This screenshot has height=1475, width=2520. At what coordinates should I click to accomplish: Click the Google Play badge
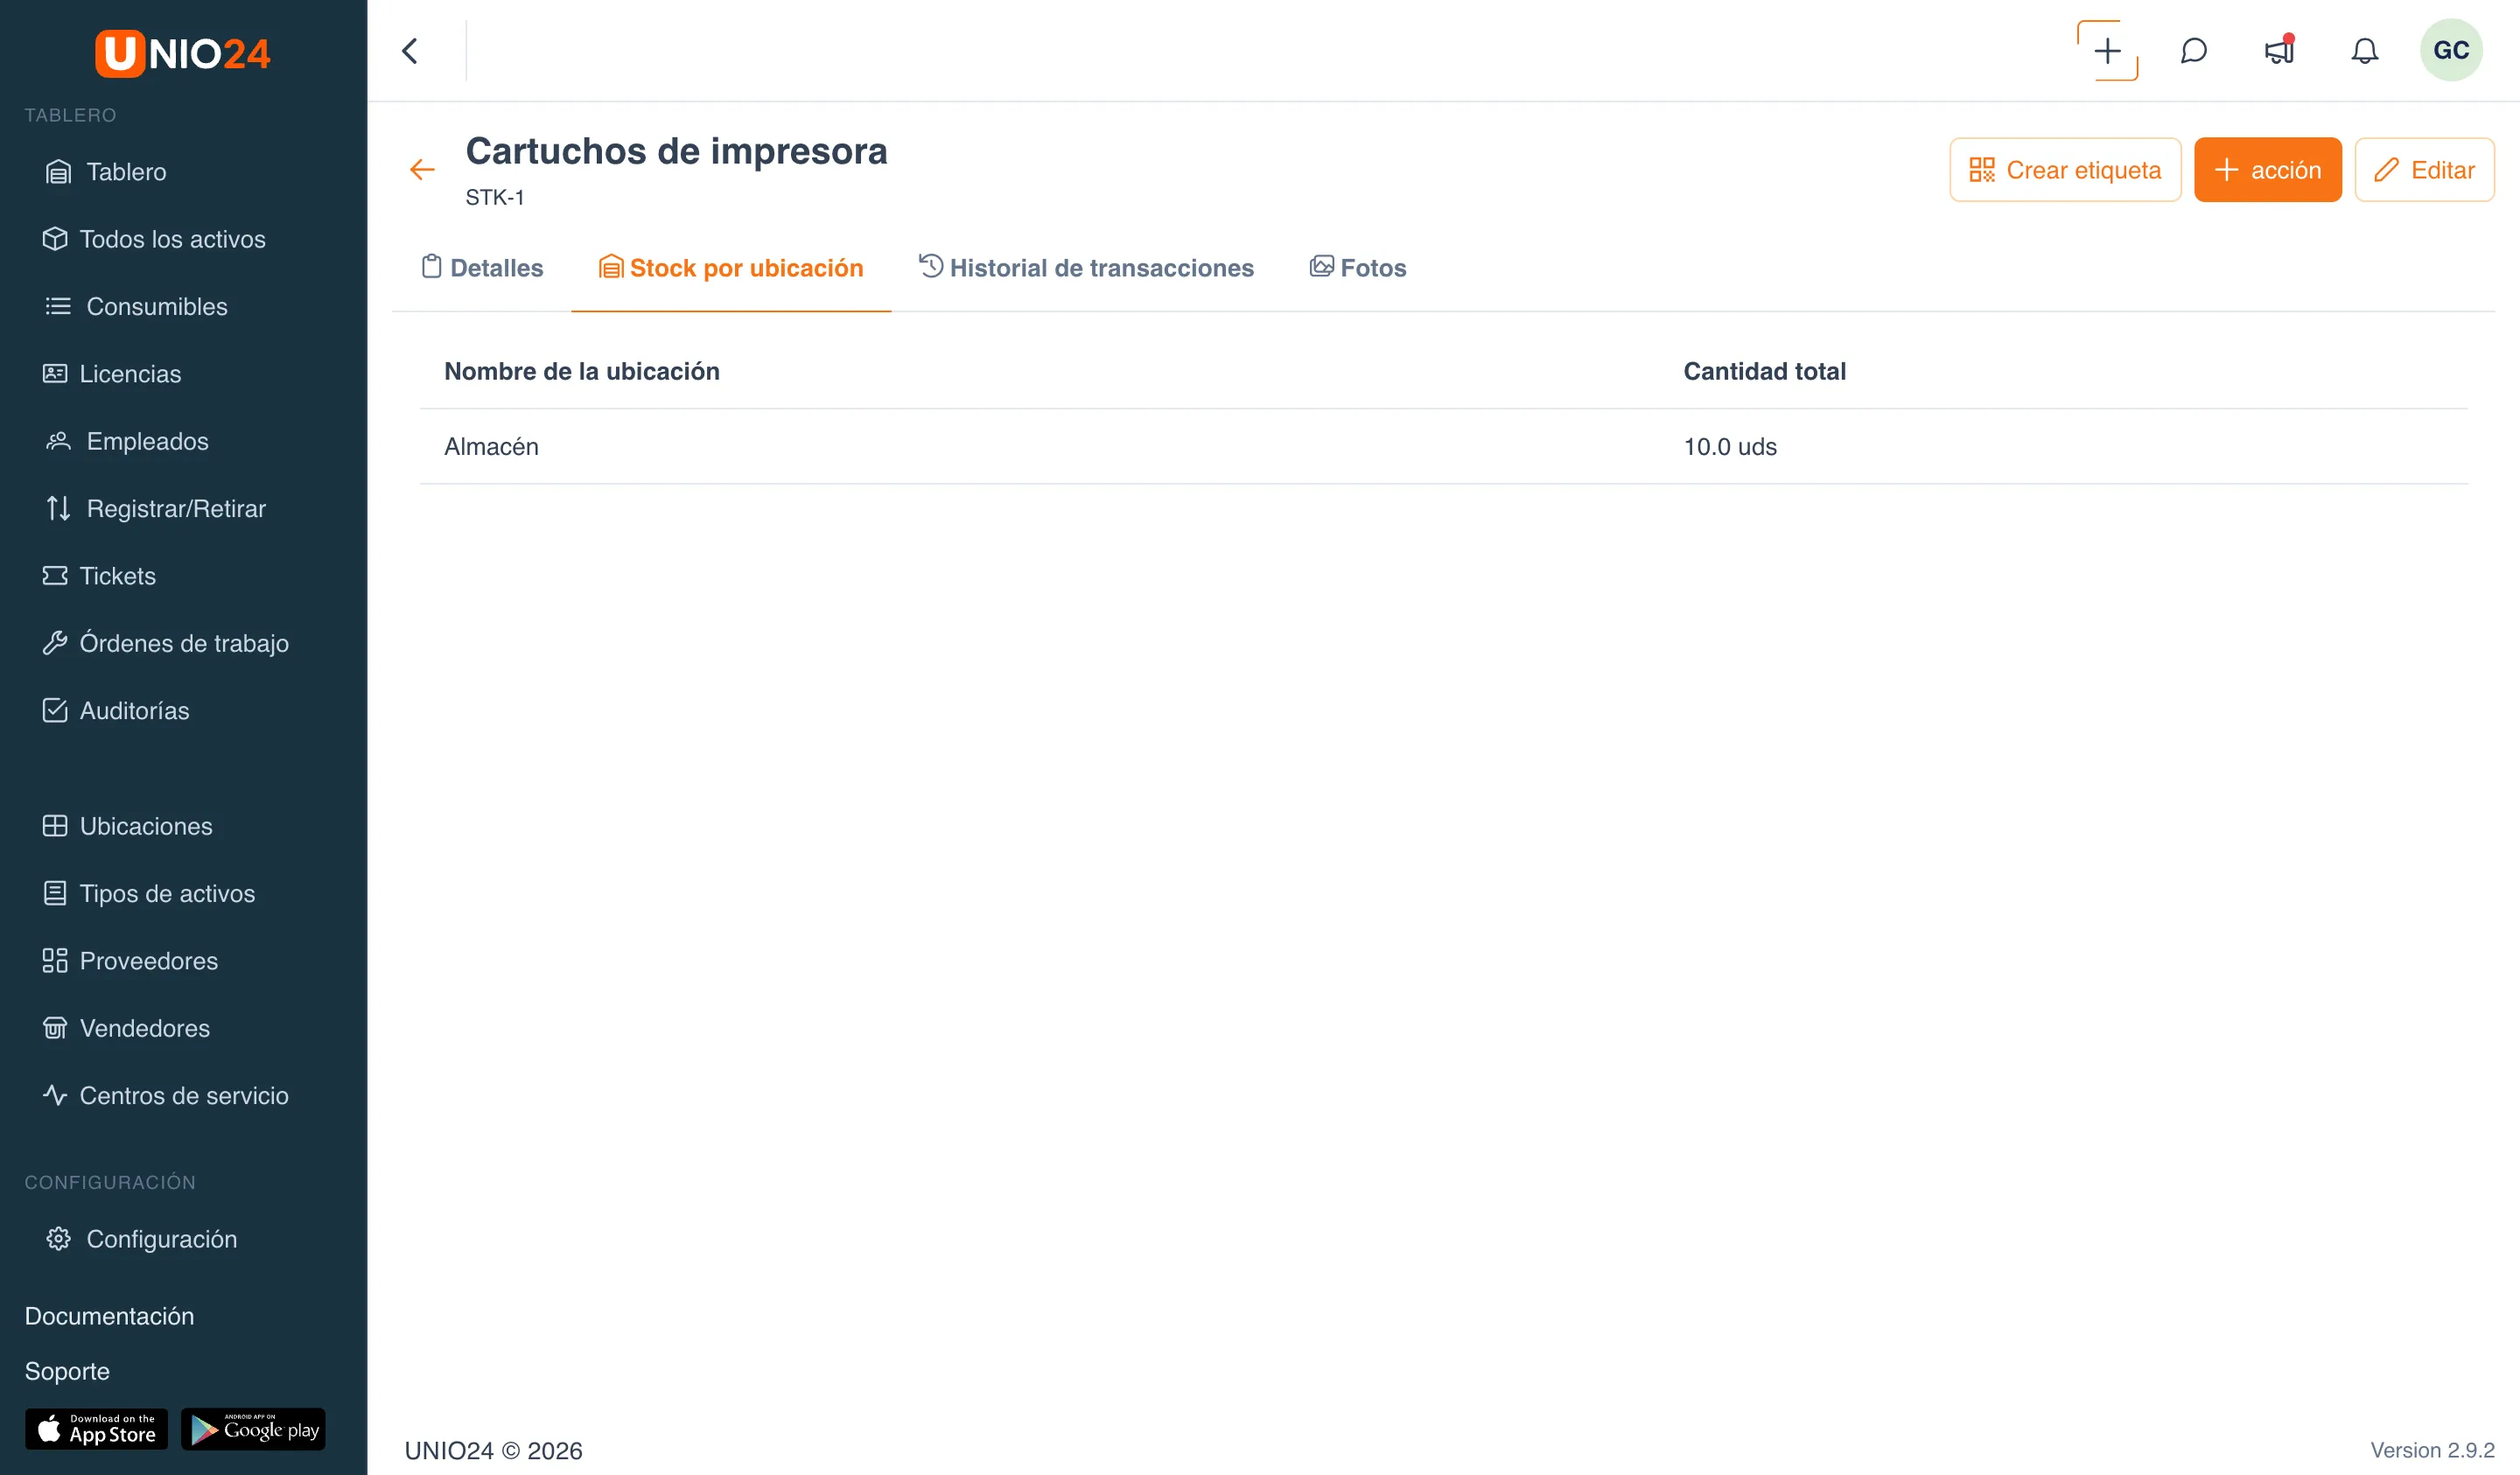pyautogui.click(x=253, y=1429)
